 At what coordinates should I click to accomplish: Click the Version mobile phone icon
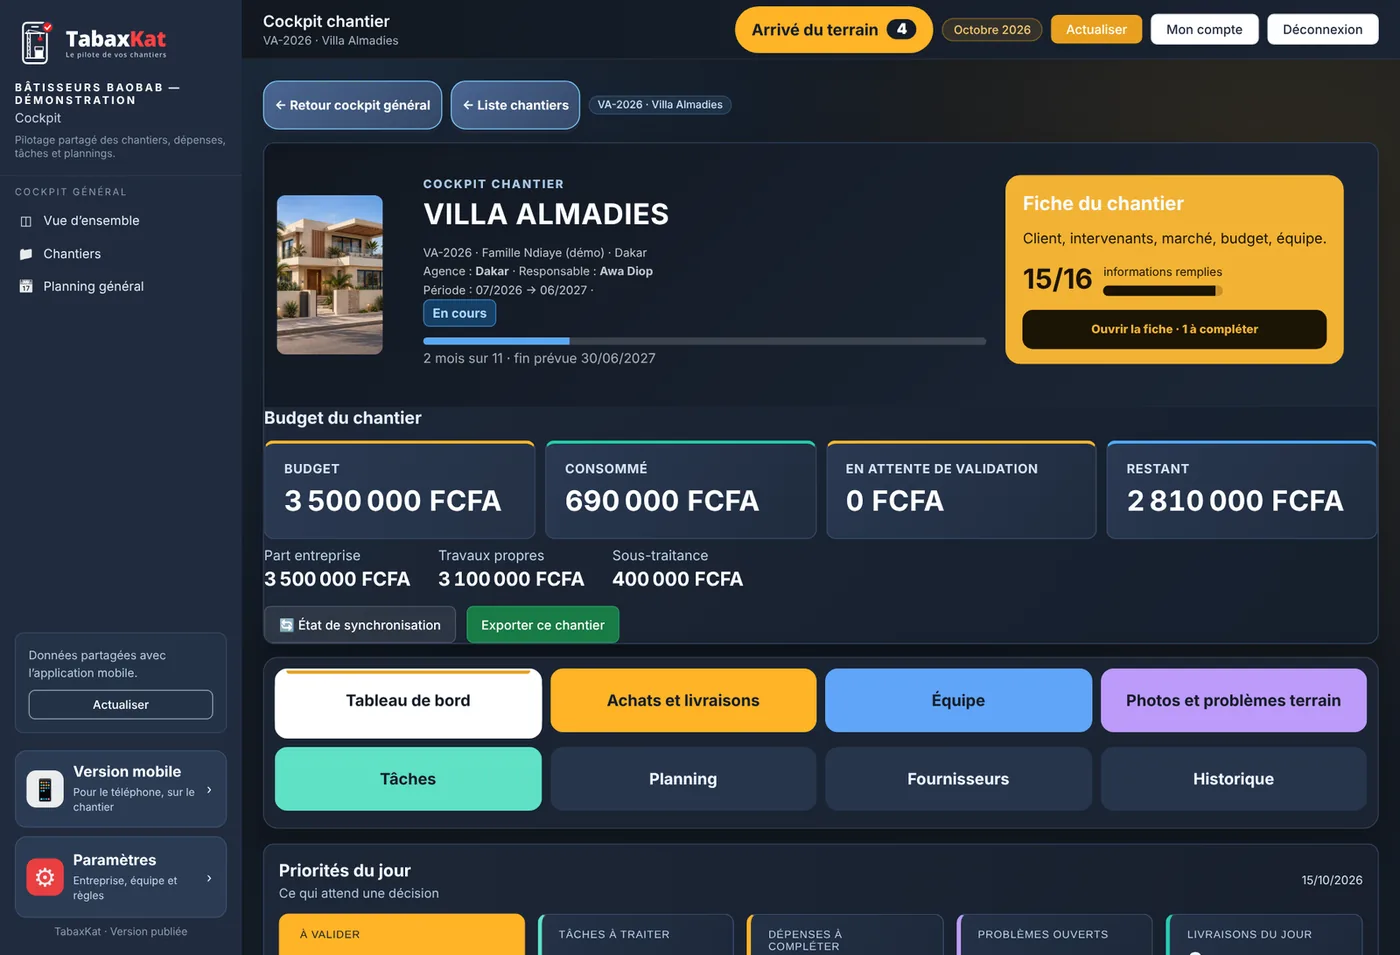(45, 789)
